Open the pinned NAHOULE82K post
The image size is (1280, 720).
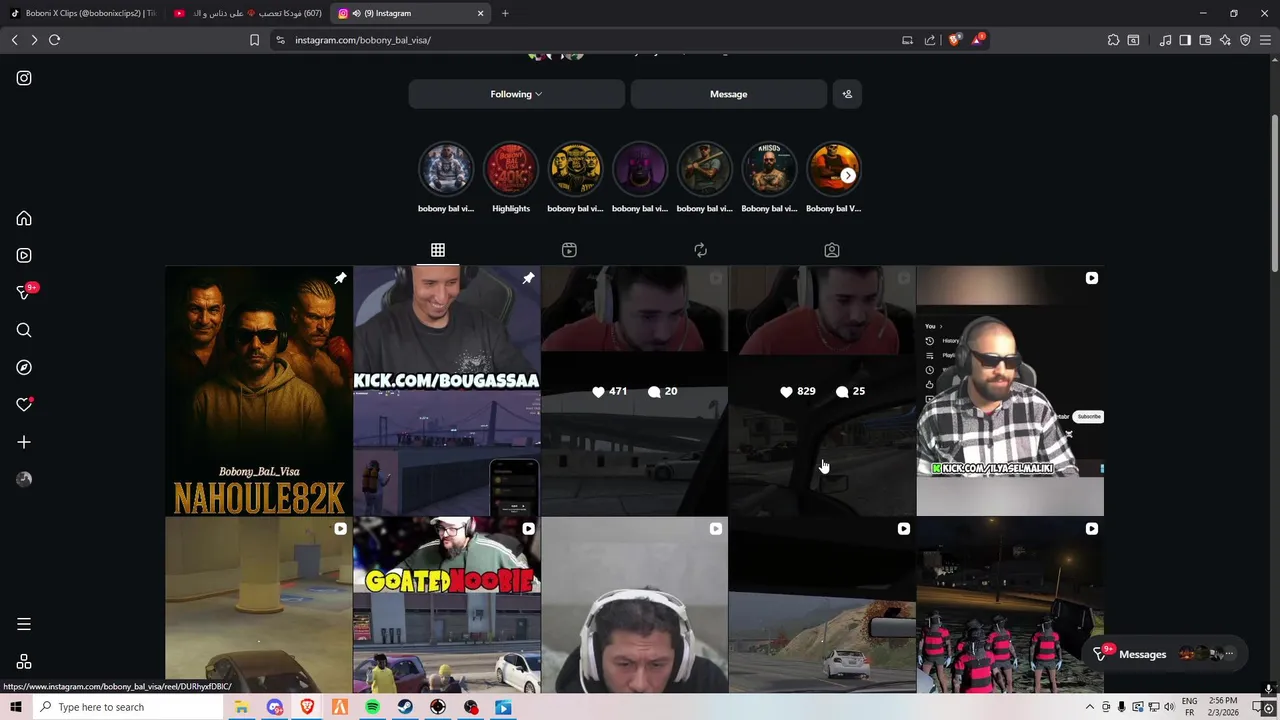coord(258,391)
